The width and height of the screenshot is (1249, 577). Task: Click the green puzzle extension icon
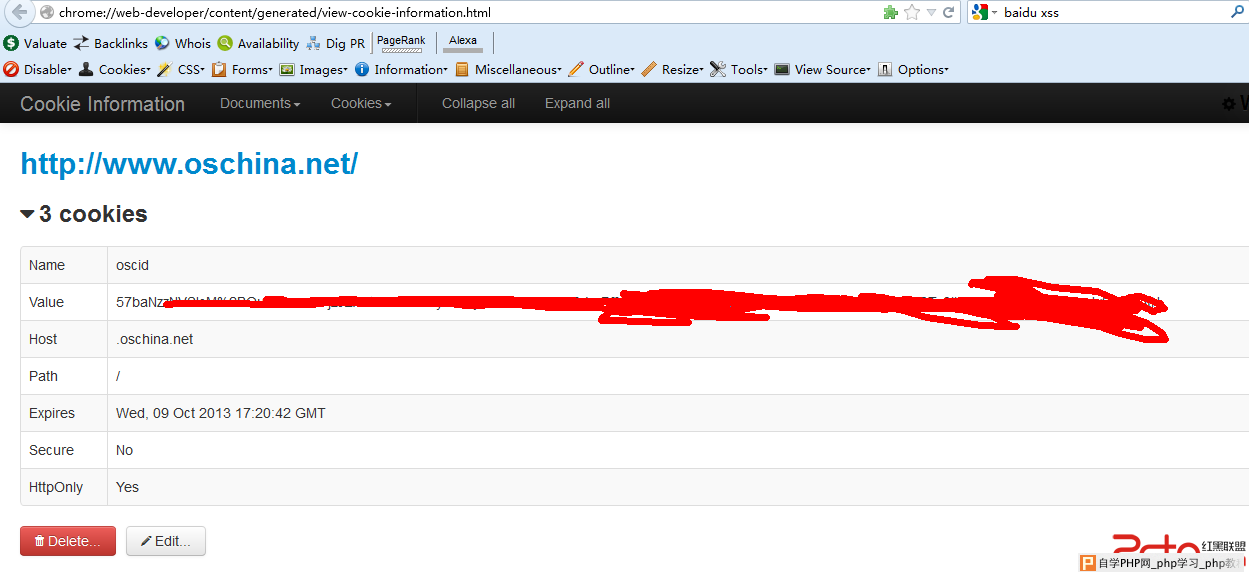(891, 13)
